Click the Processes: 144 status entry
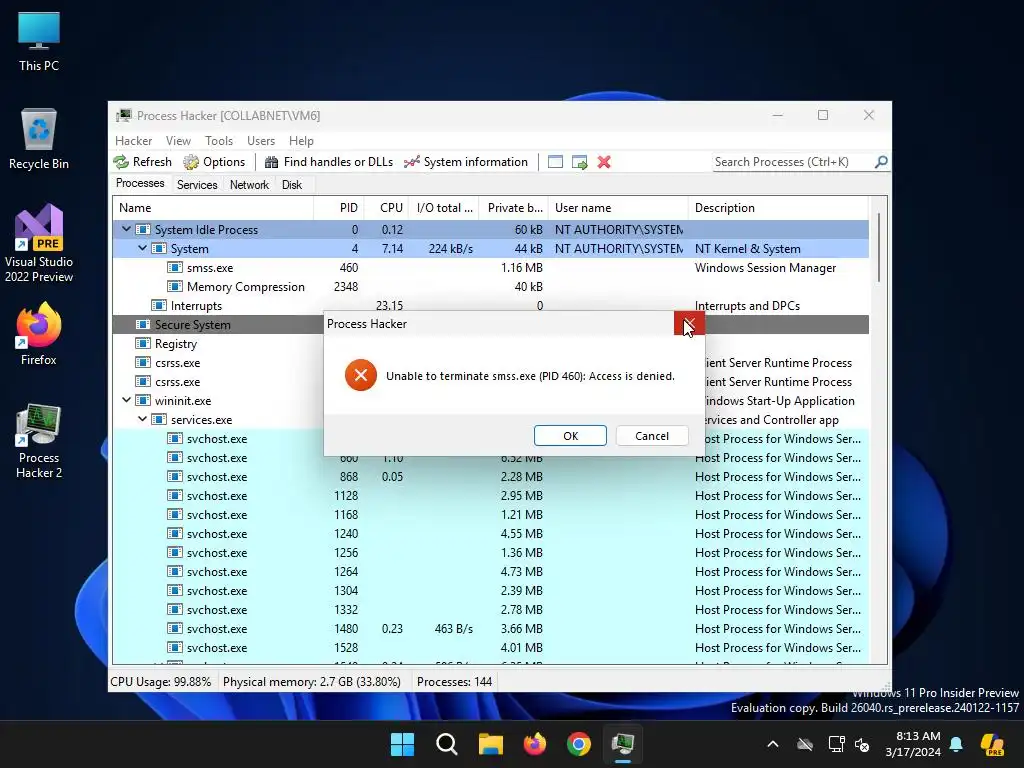Screen dimensions: 1024x768 click(455, 682)
